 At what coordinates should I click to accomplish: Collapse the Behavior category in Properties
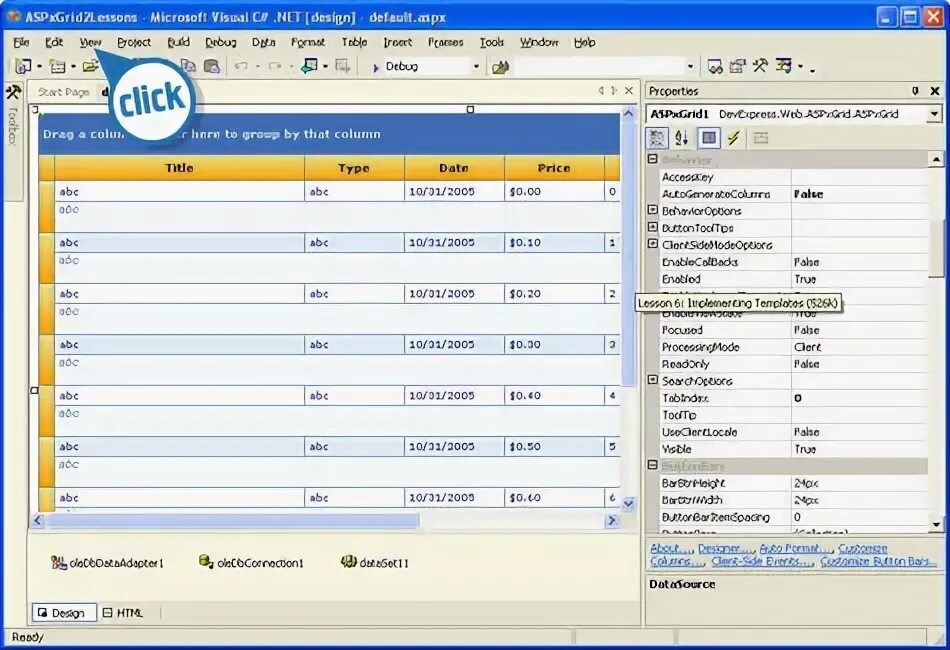pyautogui.click(x=653, y=159)
